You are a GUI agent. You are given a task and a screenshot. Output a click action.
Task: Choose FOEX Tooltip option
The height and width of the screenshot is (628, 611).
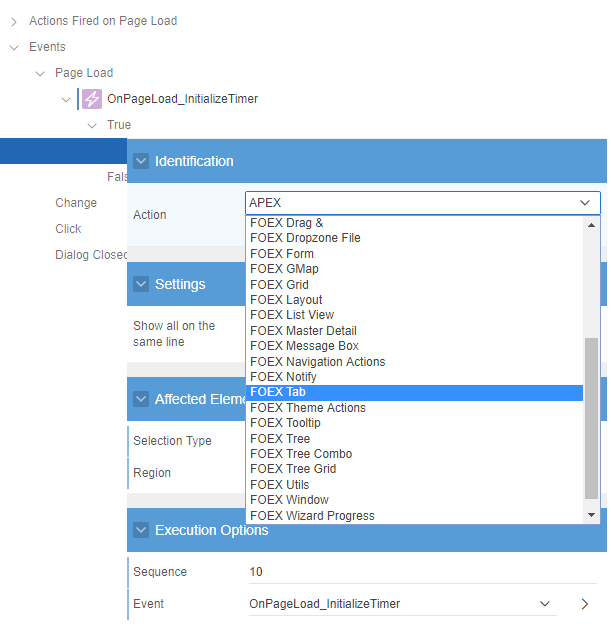tap(414, 423)
